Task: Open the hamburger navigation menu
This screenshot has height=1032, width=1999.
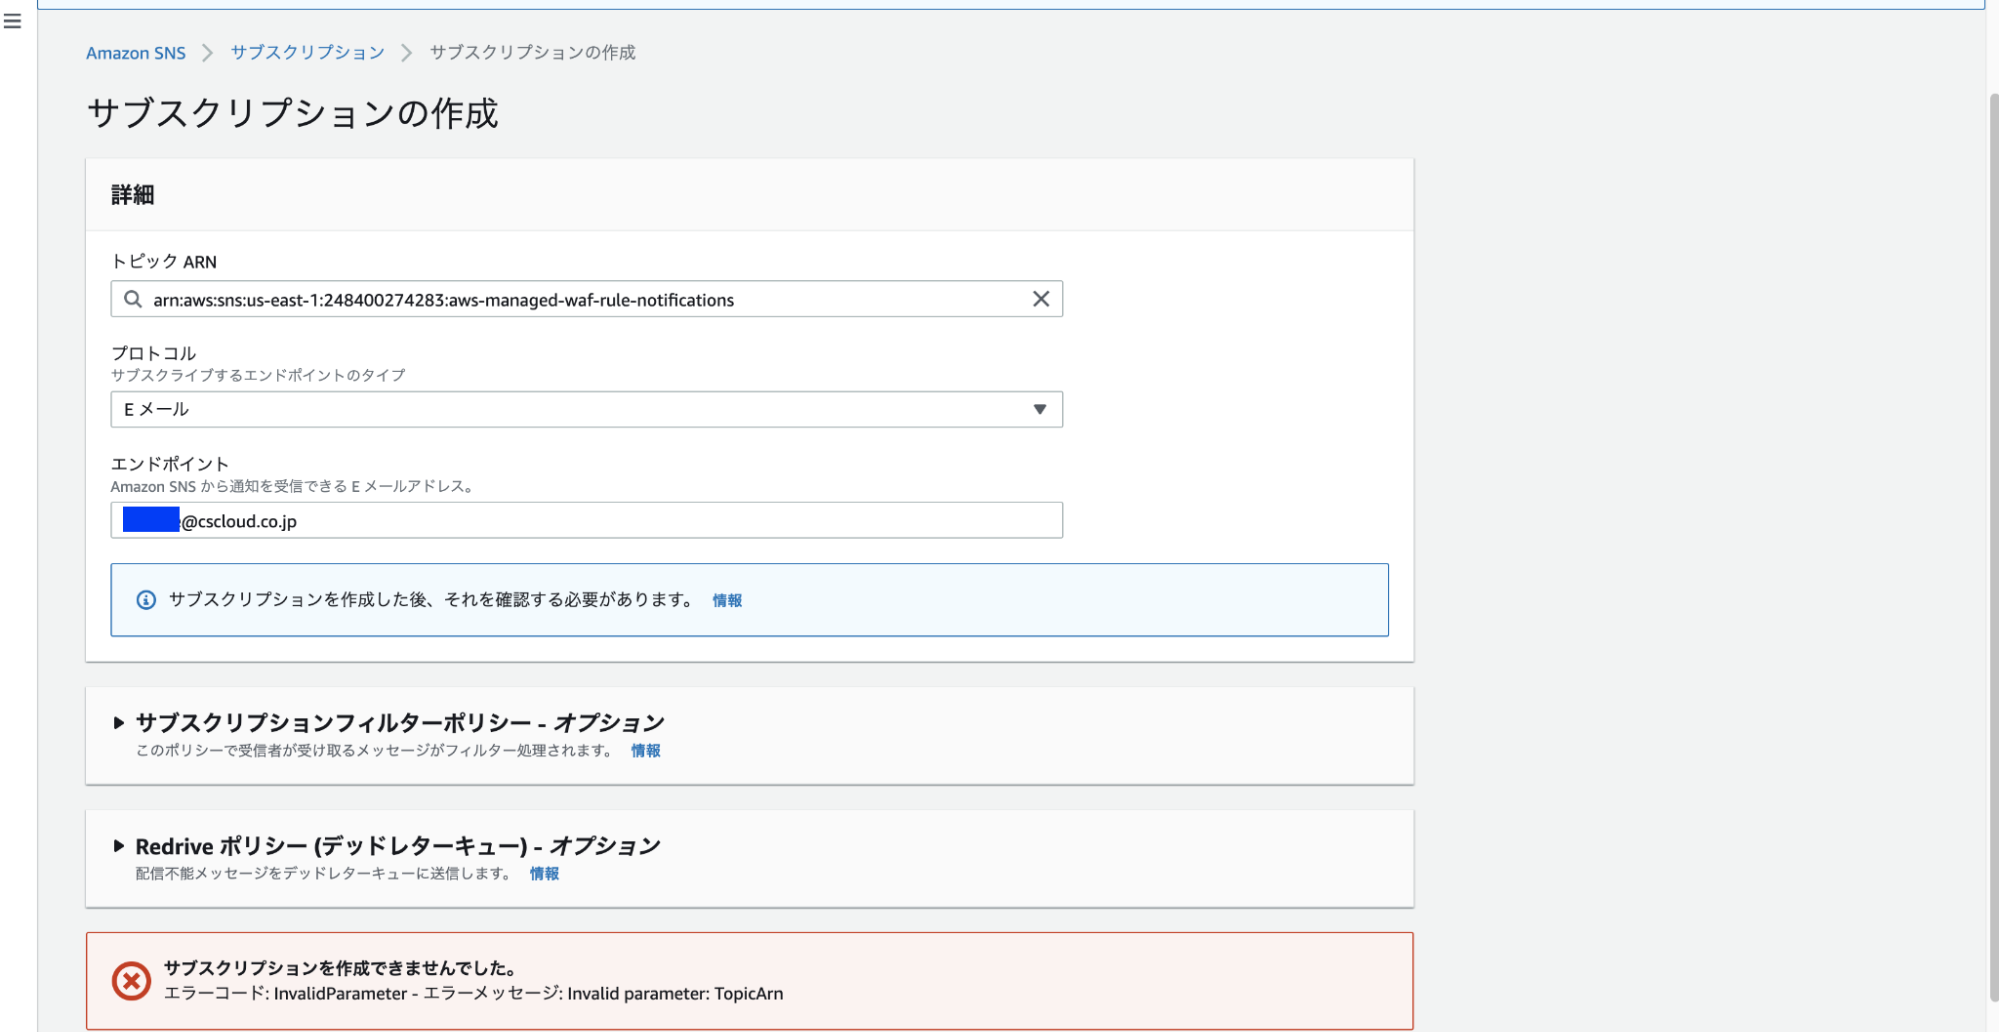Action: [12, 21]
